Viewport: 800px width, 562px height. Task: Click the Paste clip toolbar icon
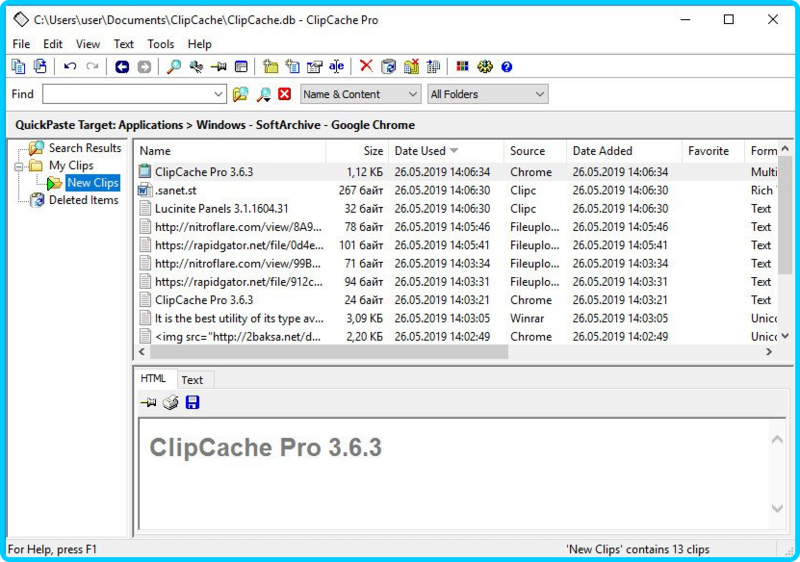point(40,66)
